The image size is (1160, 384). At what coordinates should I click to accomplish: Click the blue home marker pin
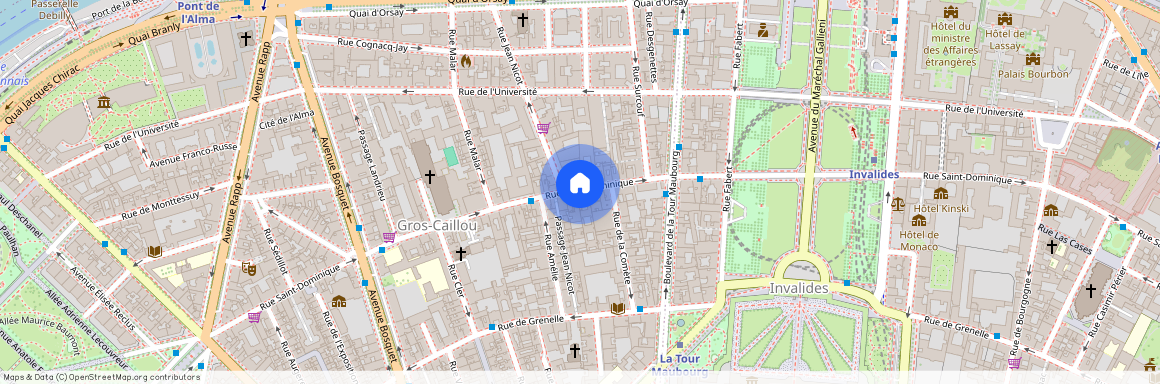(579, 184)
